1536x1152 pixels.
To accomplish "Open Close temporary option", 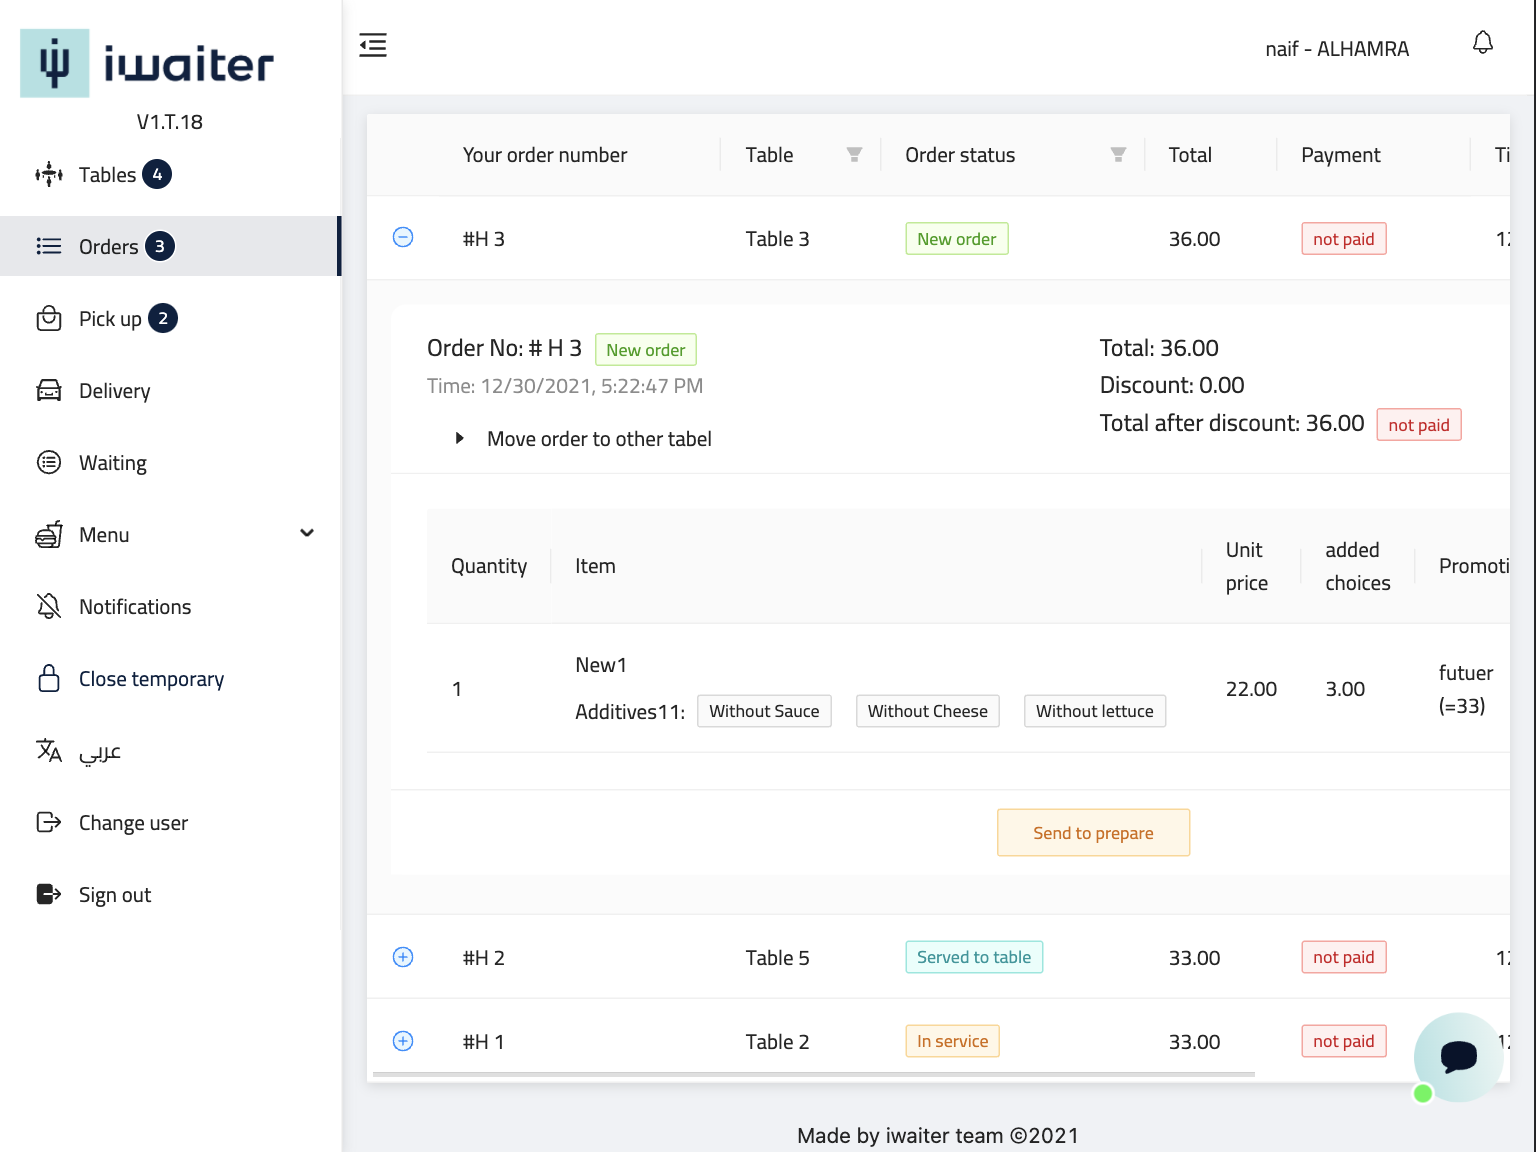I will (x=151, y=679).
